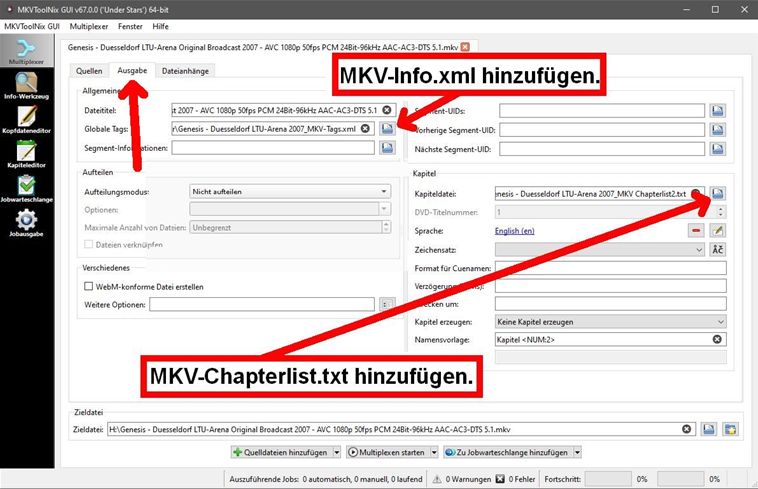Viewport: 758px width, 489px height.
Task: Click into Weitere Optionen input field
Action: pyautogui.click(x=262, y=304)
